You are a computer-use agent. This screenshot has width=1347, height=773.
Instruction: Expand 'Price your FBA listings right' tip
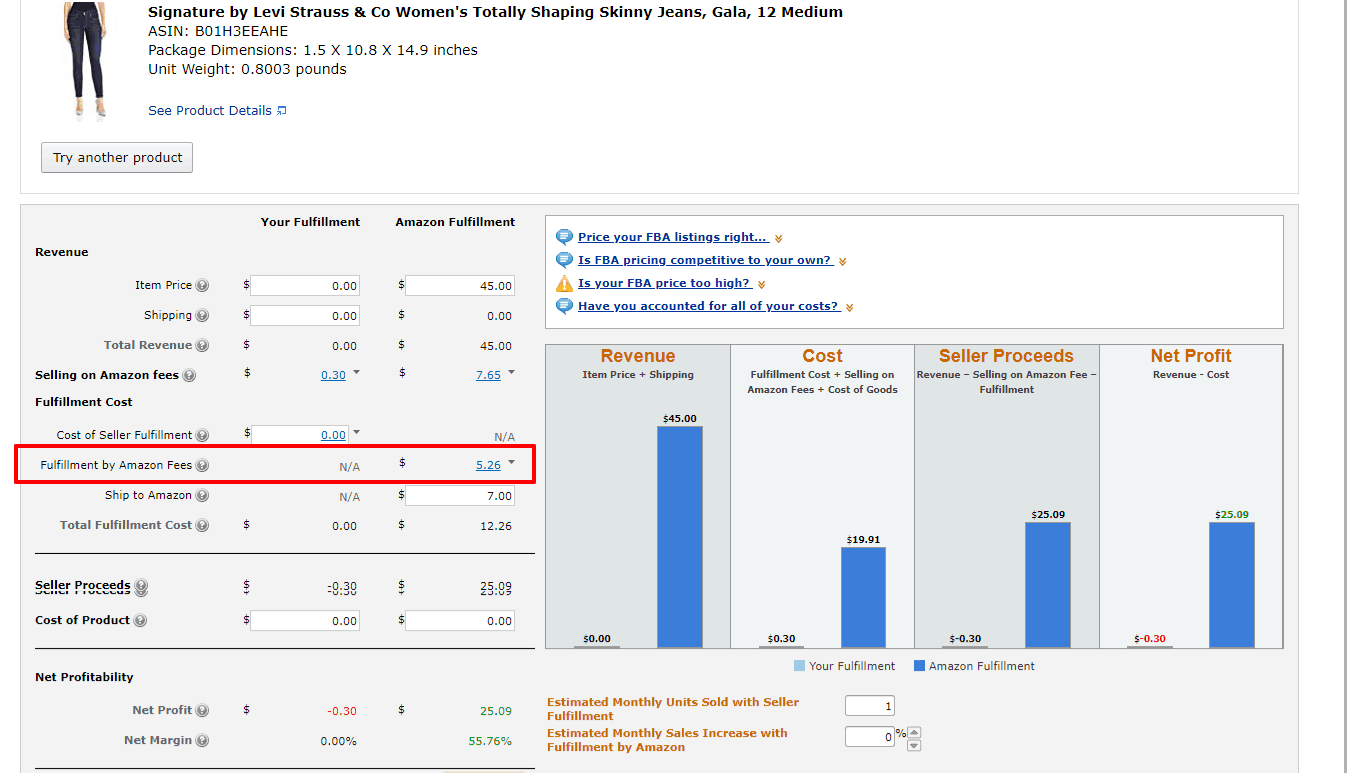[x=672, y=238]
